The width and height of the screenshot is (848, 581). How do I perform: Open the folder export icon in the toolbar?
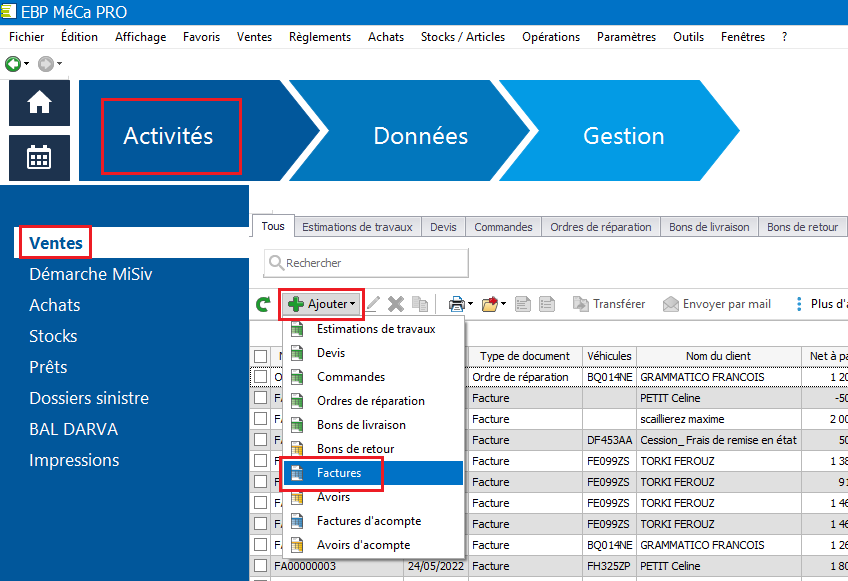[490, 304]
